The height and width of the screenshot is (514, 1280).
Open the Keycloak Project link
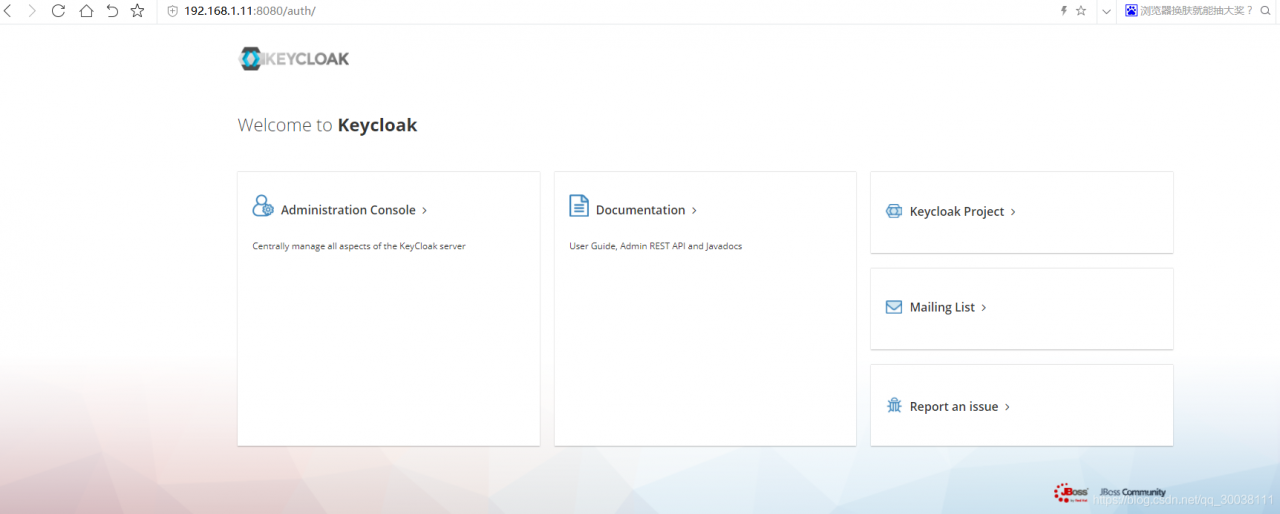pos(957,212)
